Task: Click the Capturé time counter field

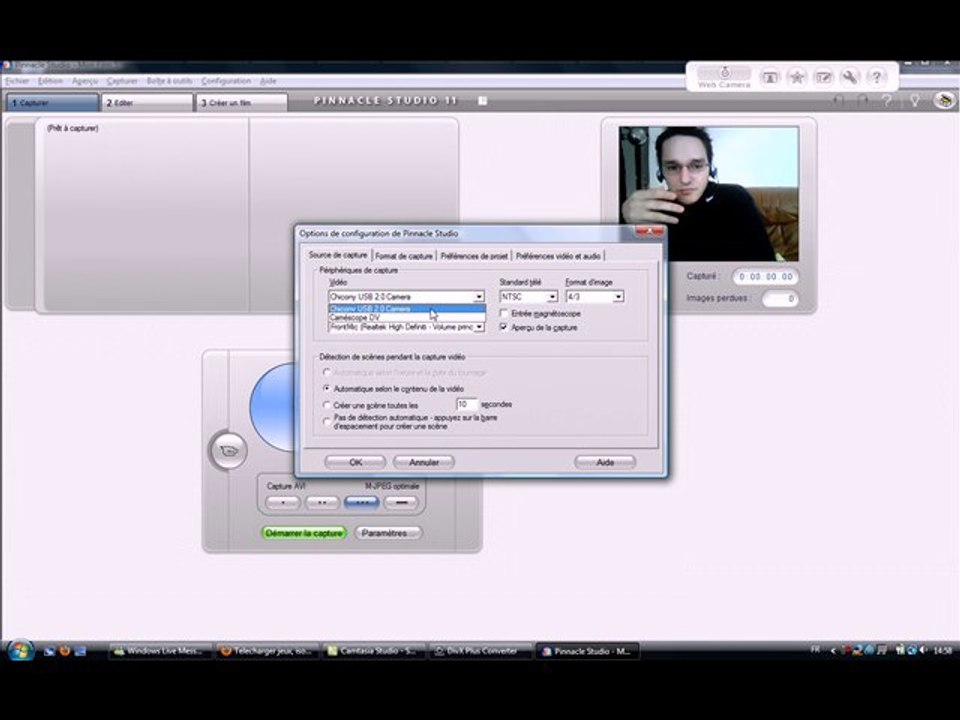Action: pos(766,277)
